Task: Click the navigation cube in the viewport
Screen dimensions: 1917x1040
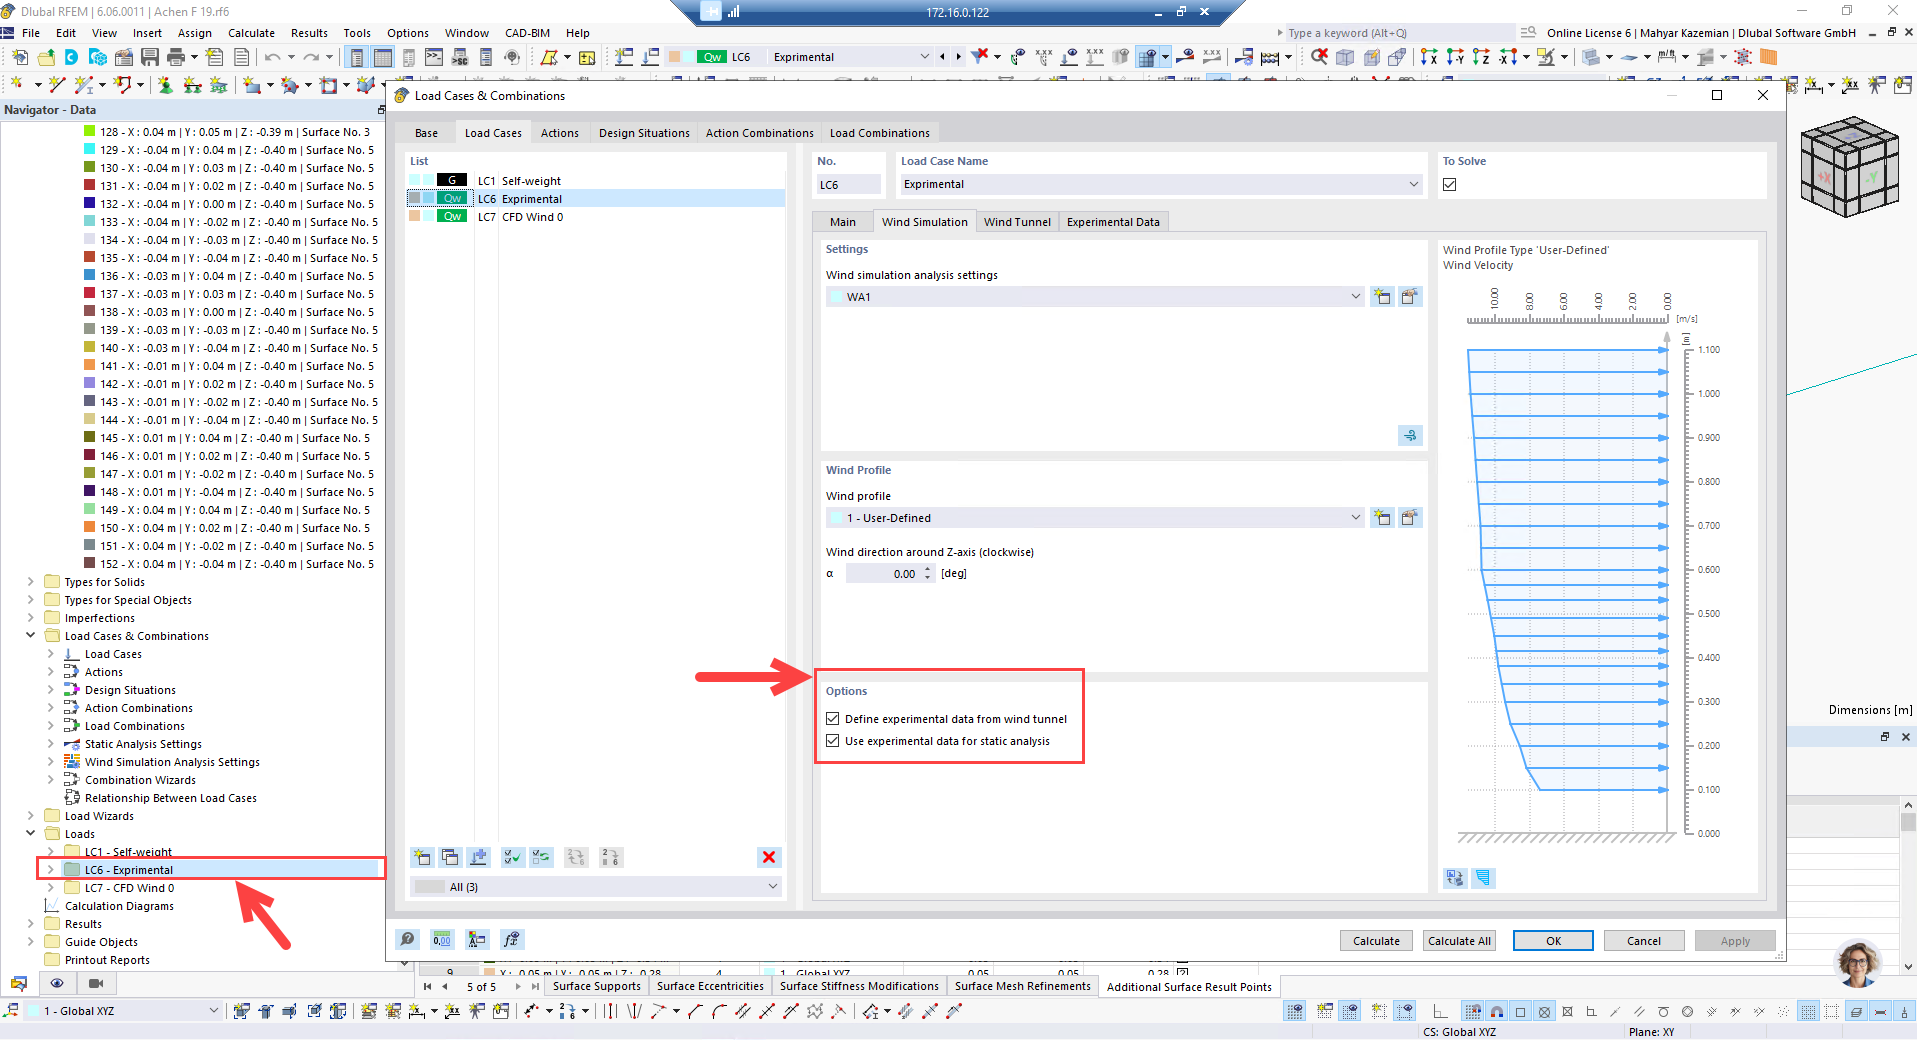Action: (x=1848, y=167)
